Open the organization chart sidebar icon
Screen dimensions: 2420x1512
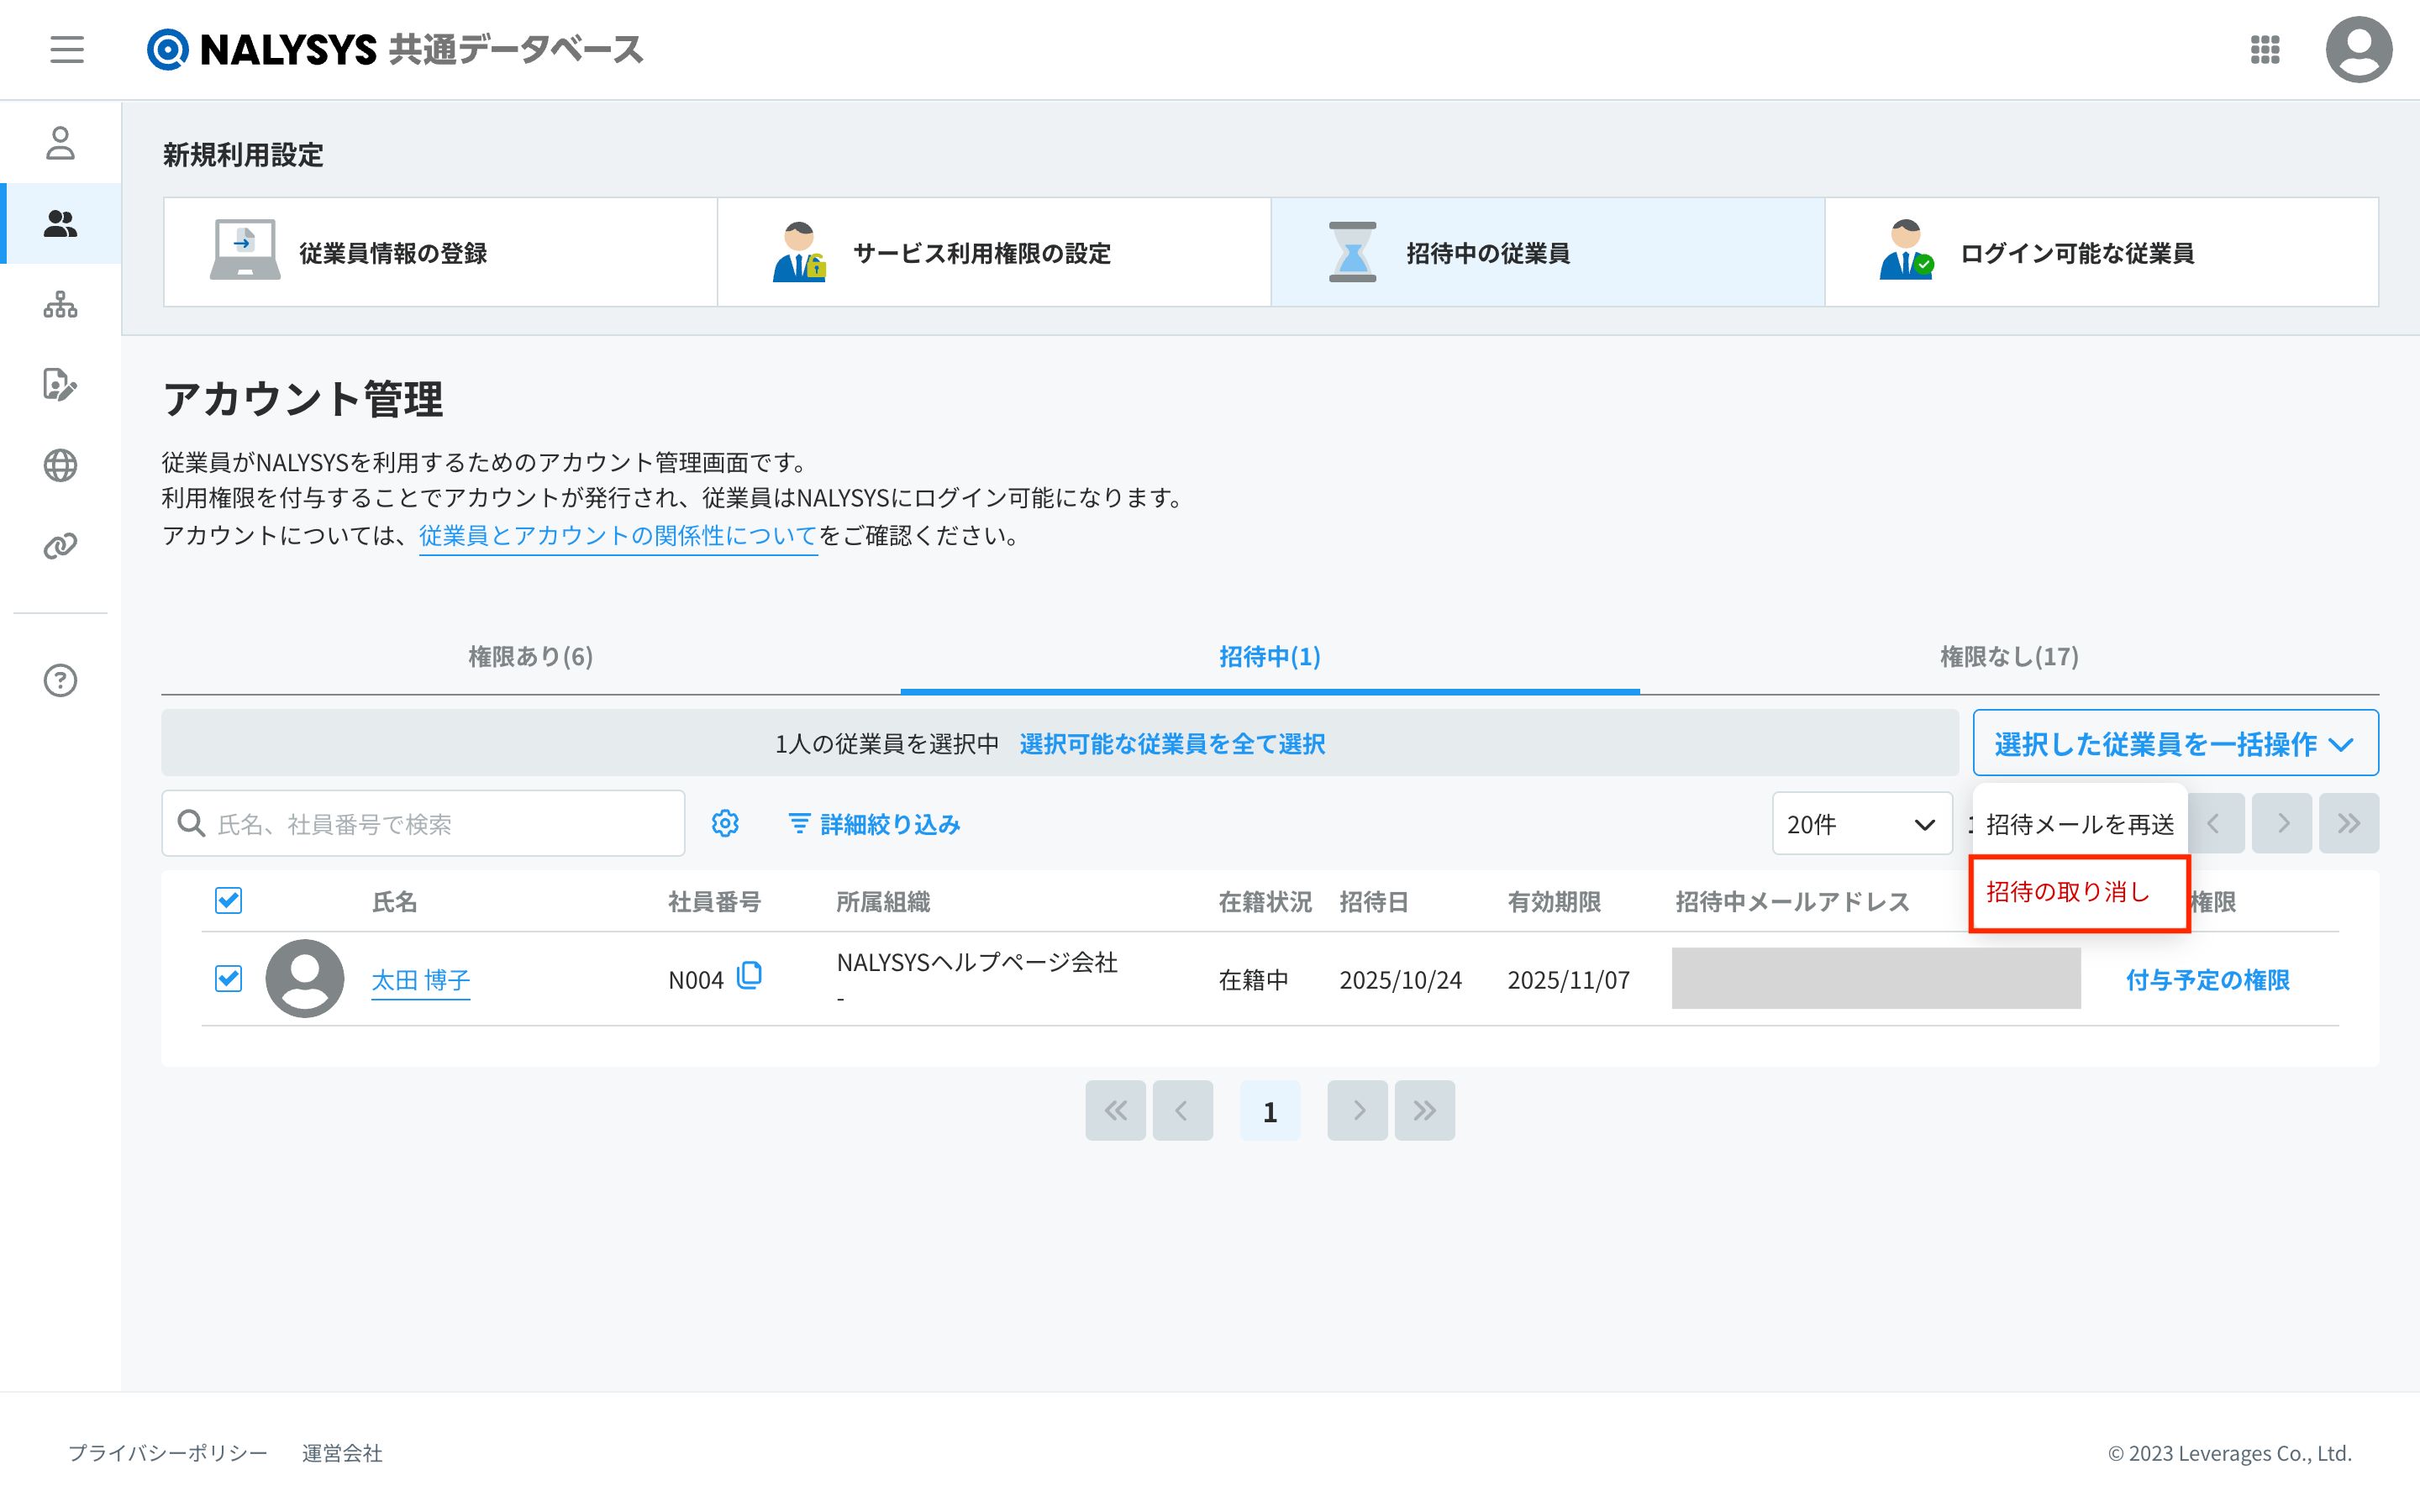click(x=60, y=304)
